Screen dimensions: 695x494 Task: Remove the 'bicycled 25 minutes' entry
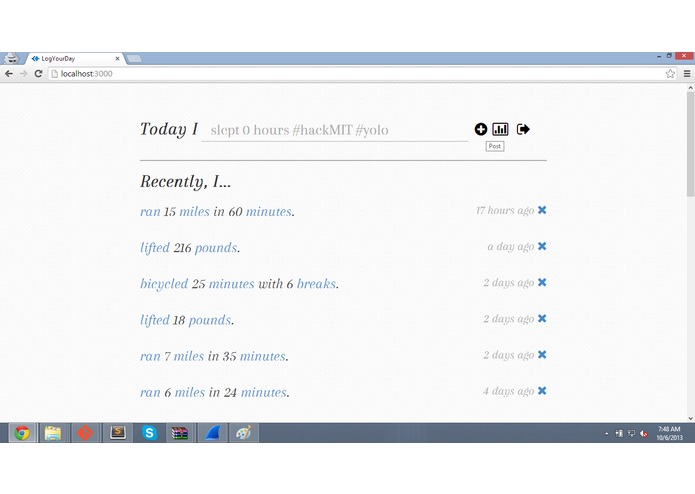tap(542, 282)
